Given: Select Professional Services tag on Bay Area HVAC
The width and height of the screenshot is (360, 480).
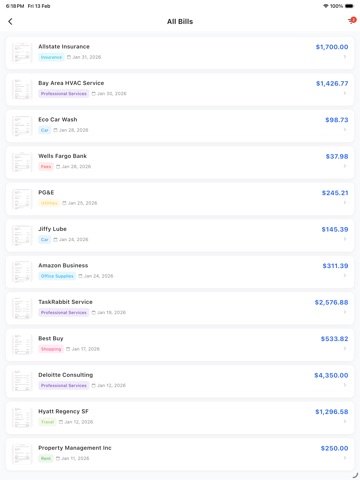Looking at the screenshot, I should 64,94.
